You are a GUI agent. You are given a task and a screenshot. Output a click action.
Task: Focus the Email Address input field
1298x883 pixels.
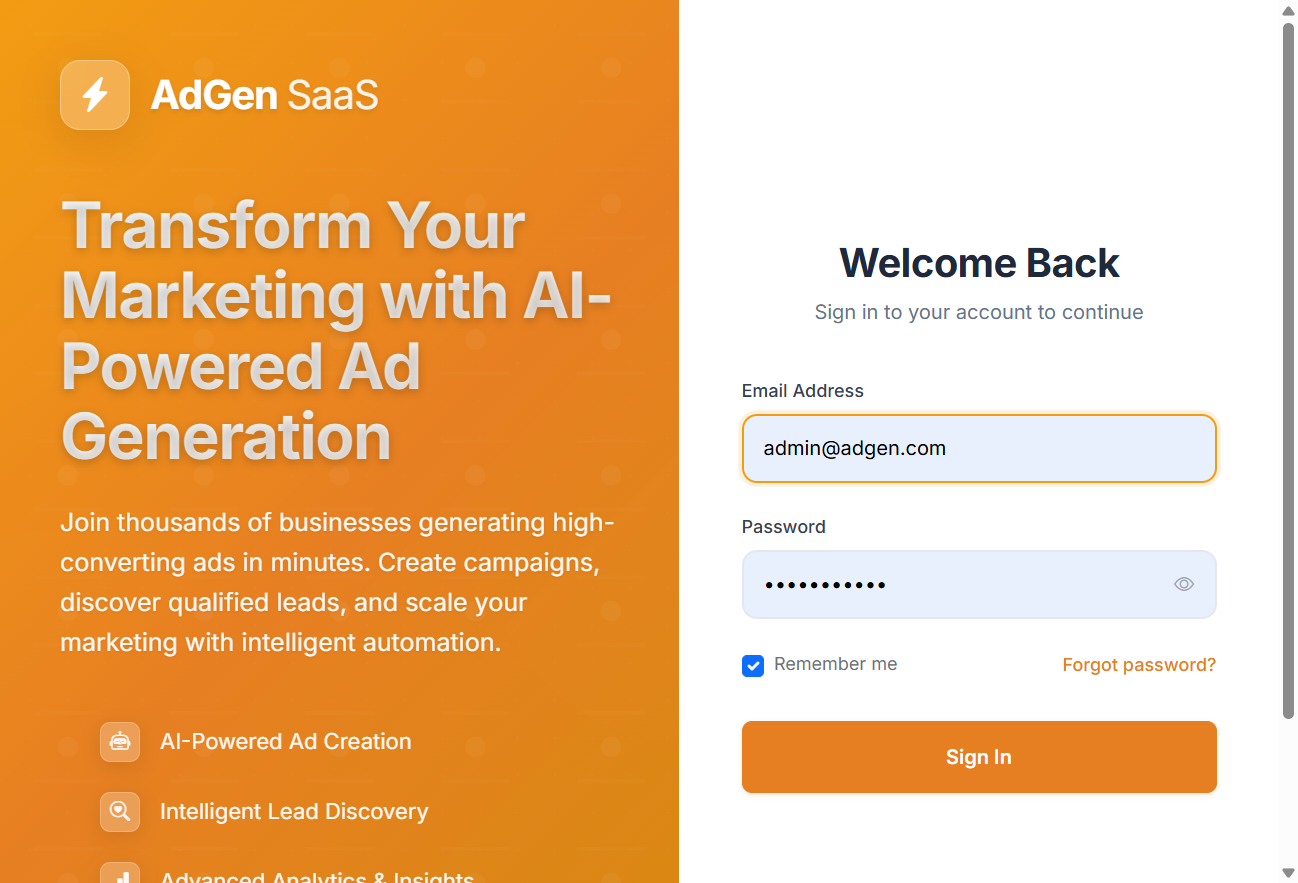click(979, 448)
